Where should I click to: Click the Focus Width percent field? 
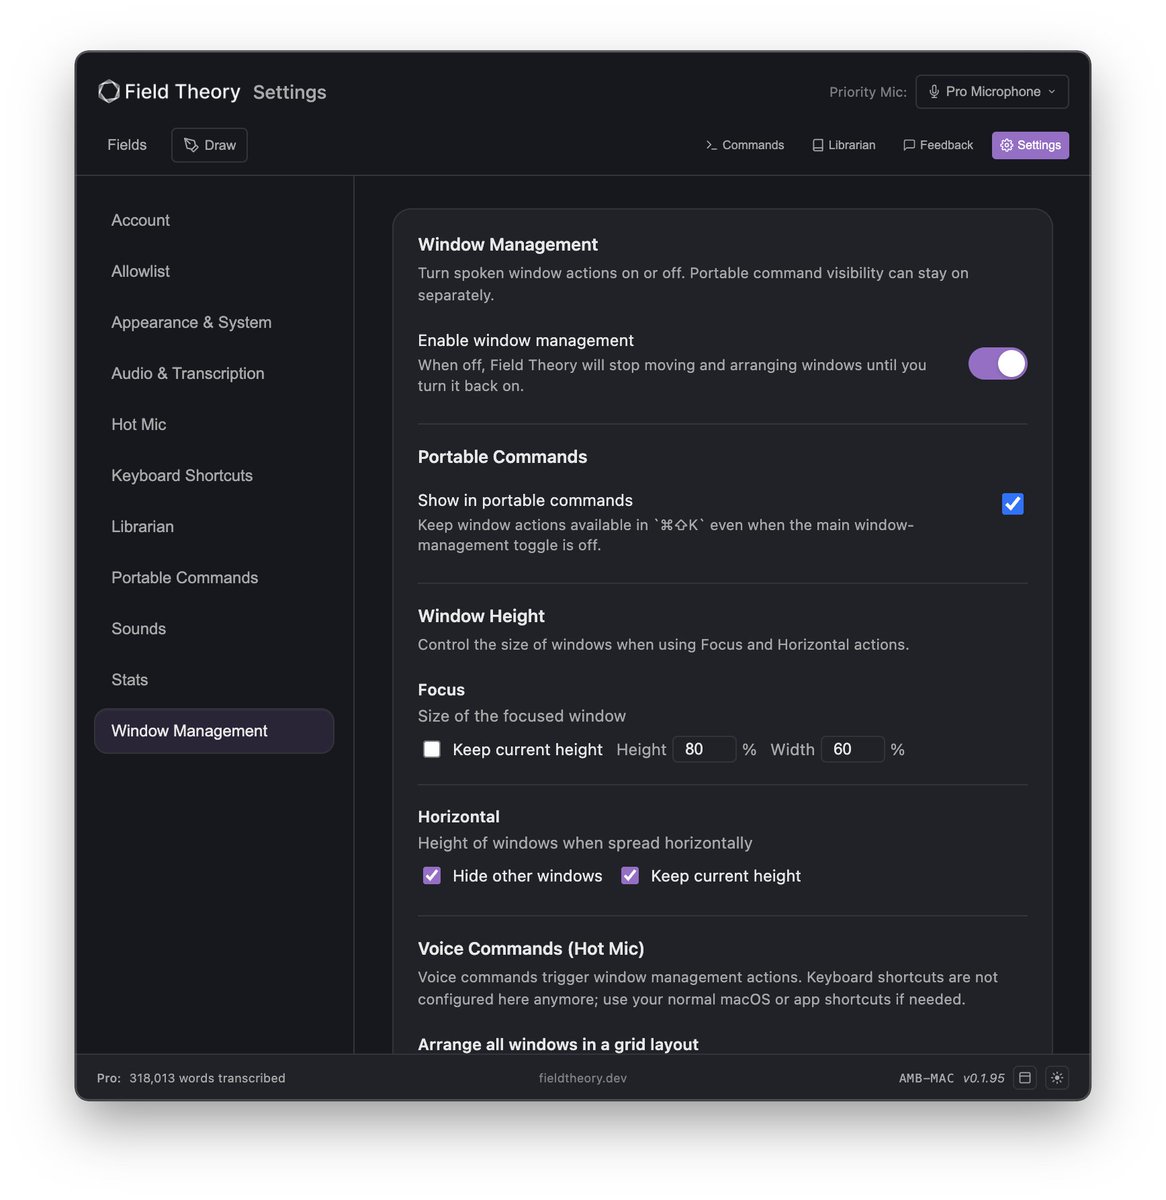click(x=853, y=749)
